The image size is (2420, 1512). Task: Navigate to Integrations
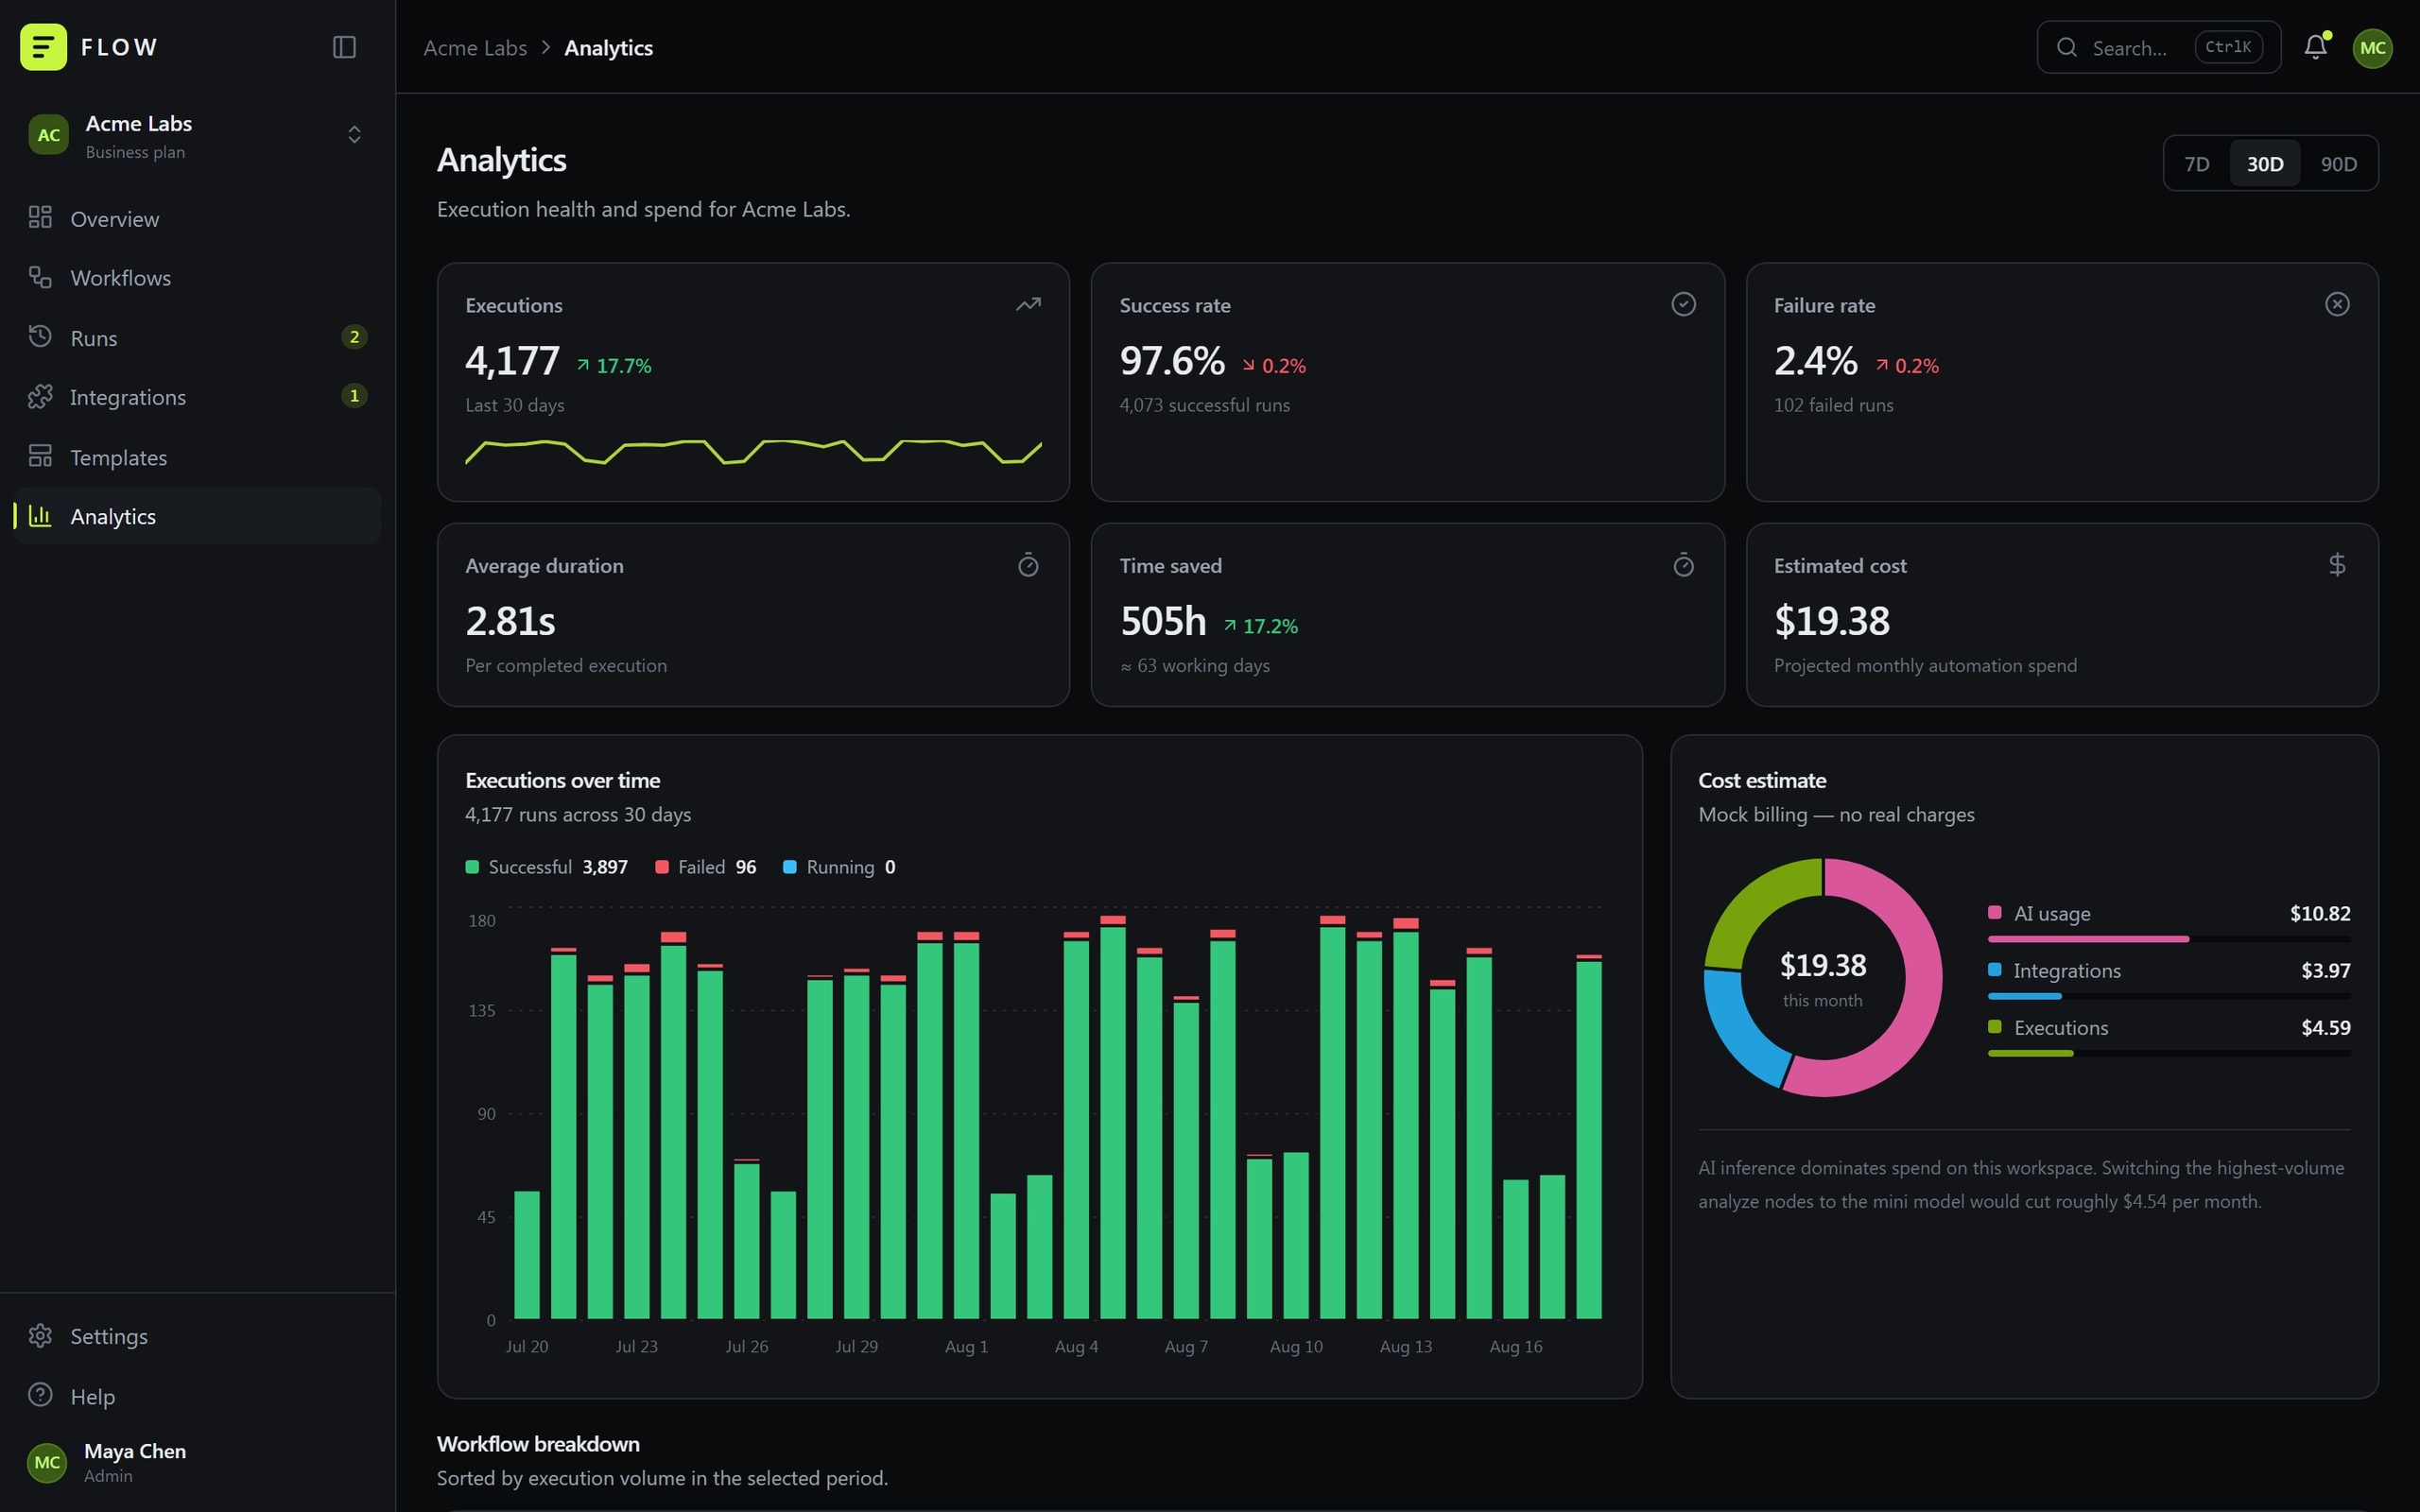(x=197, y=397)
